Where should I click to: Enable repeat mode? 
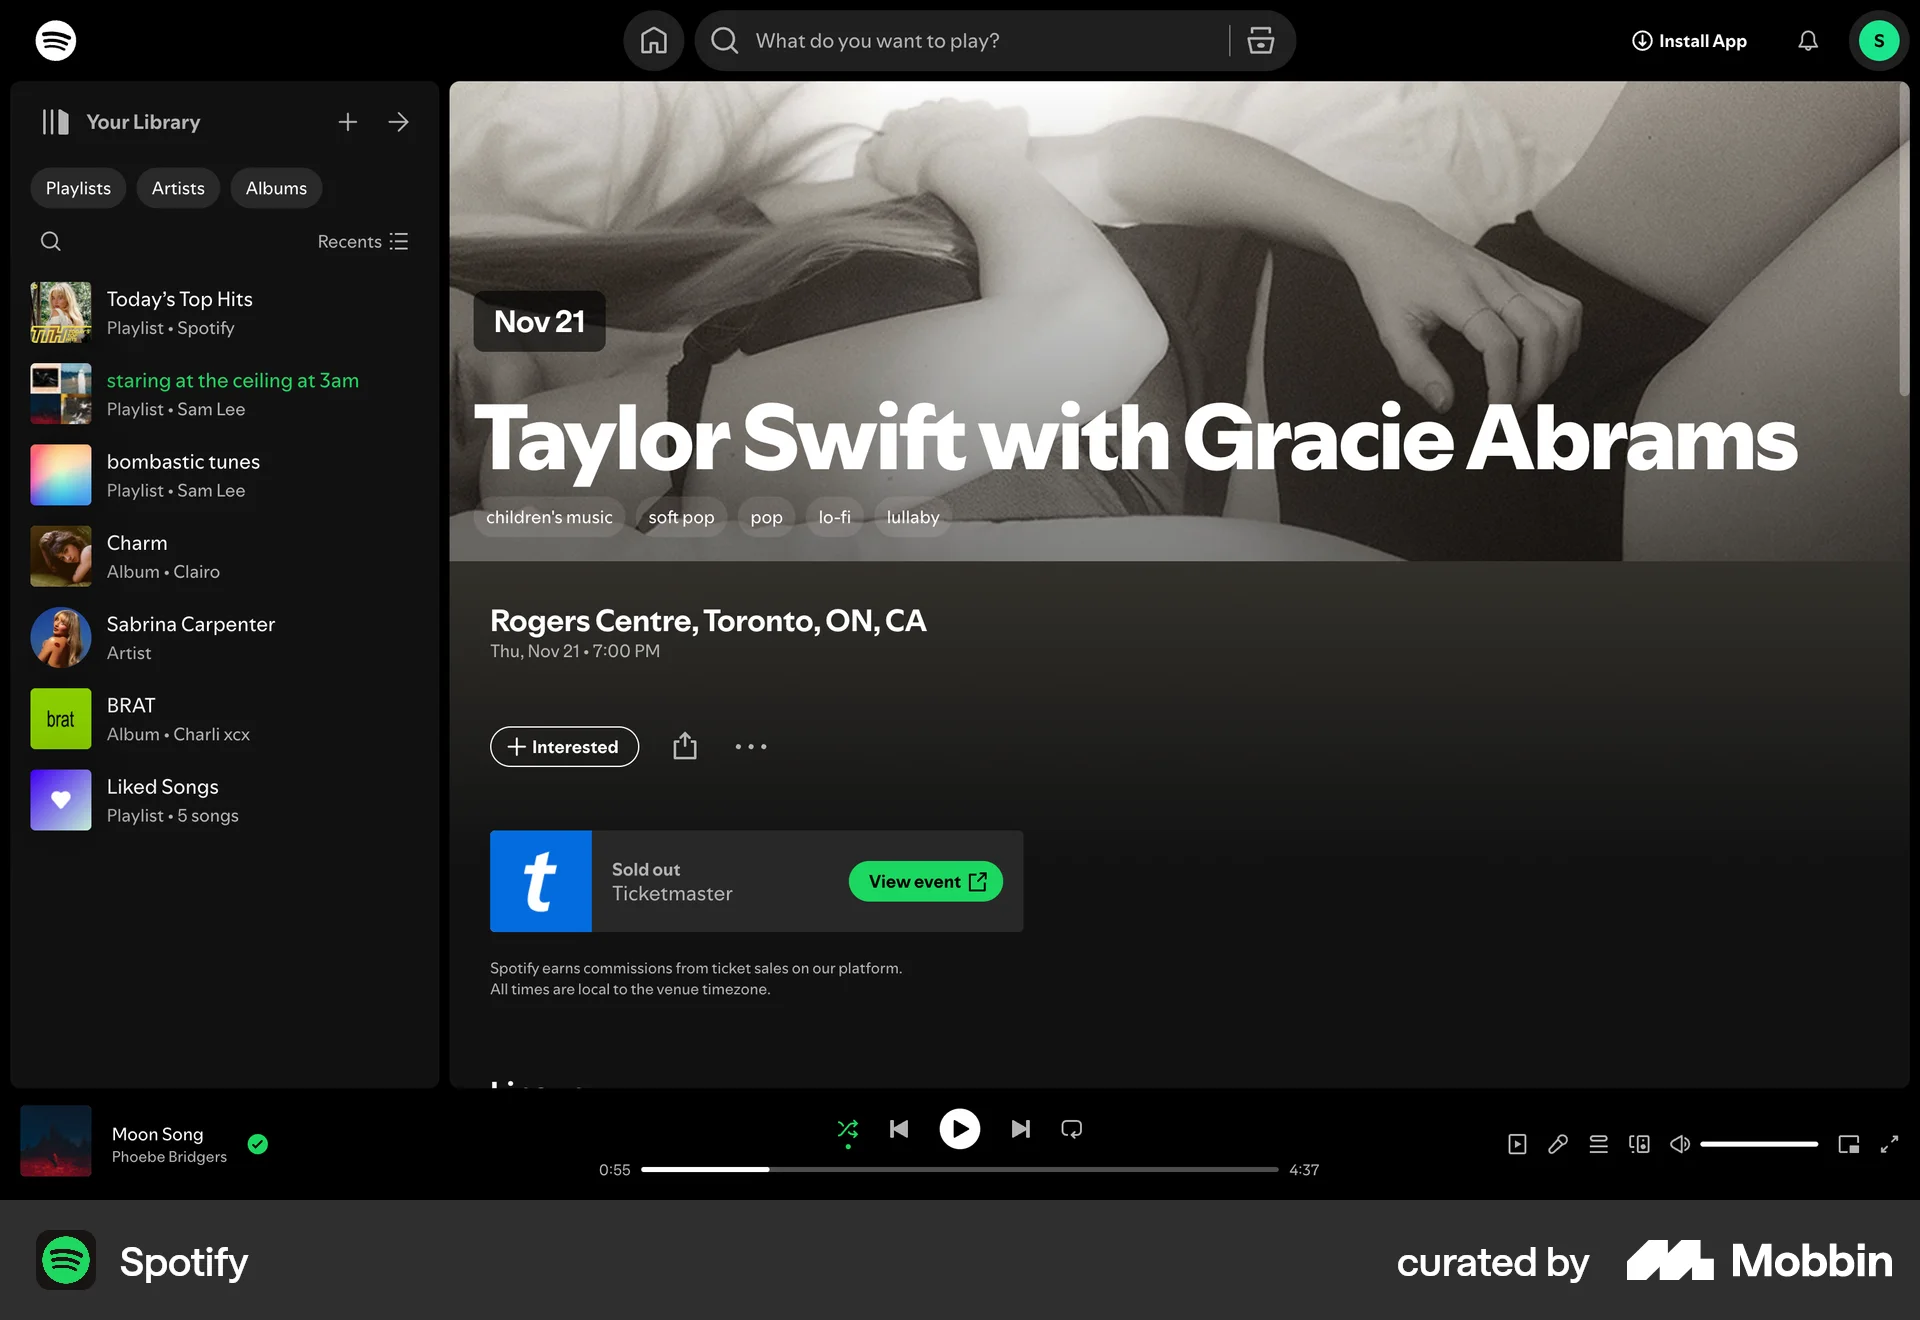(x=1071, y=1128)
